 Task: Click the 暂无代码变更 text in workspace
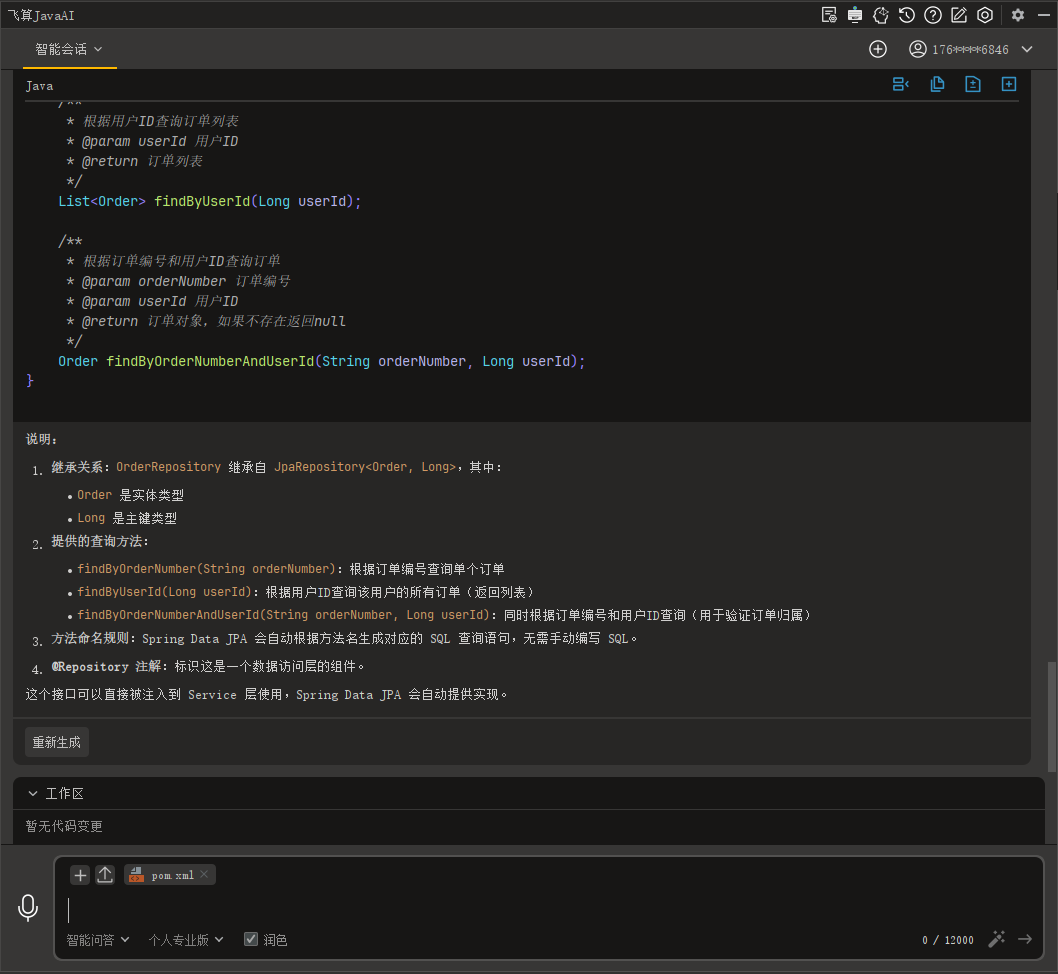point(64,826)
